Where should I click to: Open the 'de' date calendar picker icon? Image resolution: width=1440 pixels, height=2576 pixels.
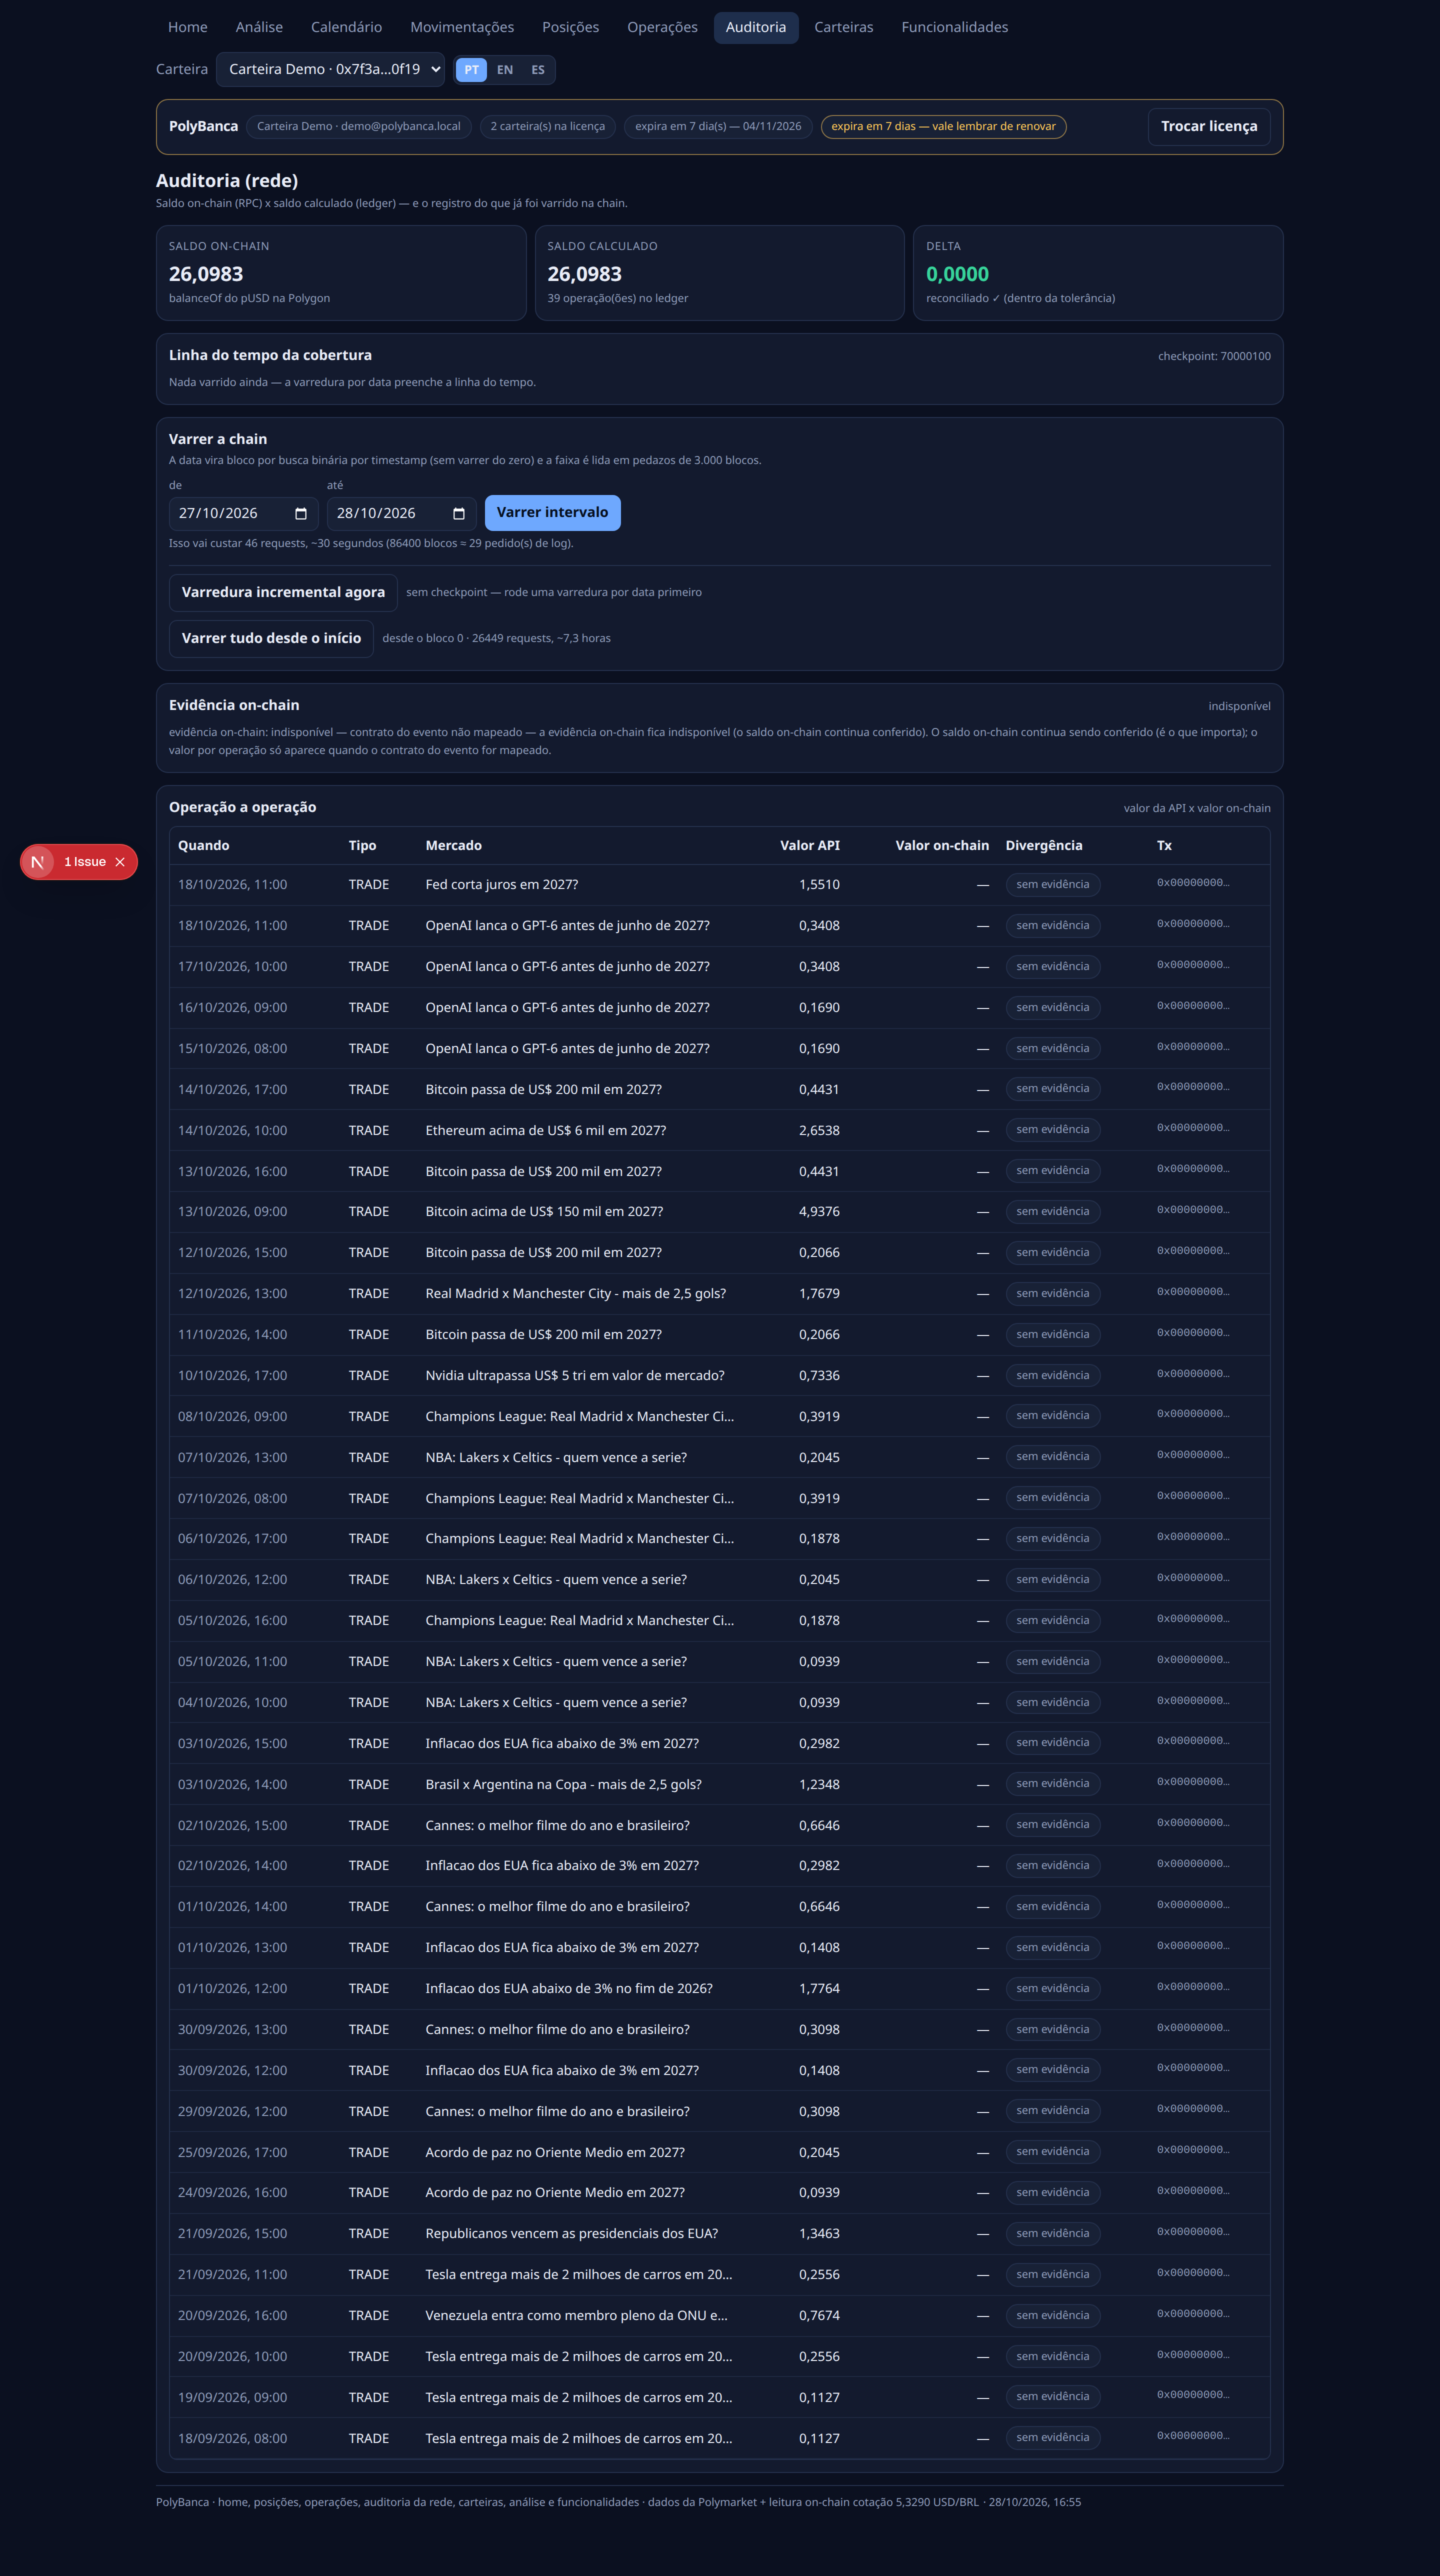[301, 513]
